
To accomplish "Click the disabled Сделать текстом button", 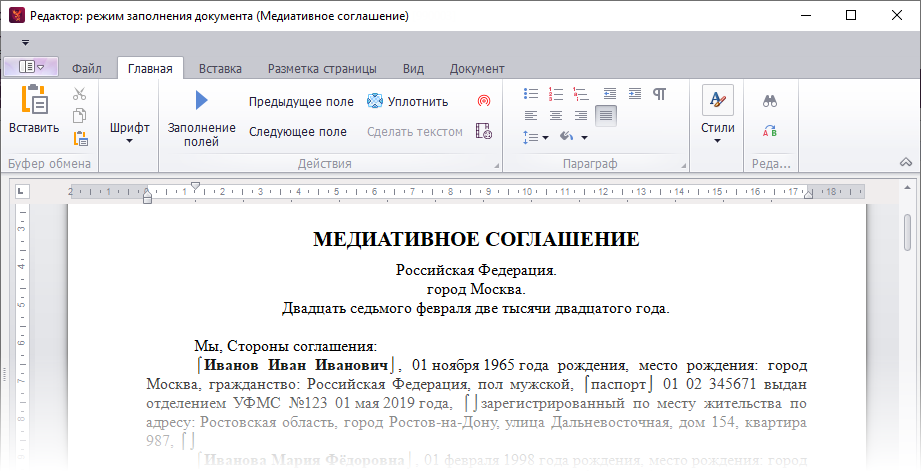I will 415,132.
